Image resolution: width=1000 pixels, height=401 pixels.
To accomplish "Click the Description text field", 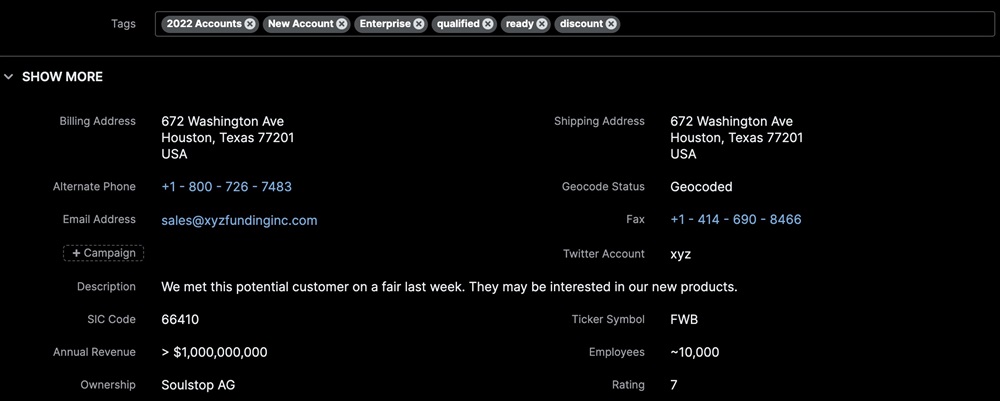I will pyautogui.click(x=449, y=287).
